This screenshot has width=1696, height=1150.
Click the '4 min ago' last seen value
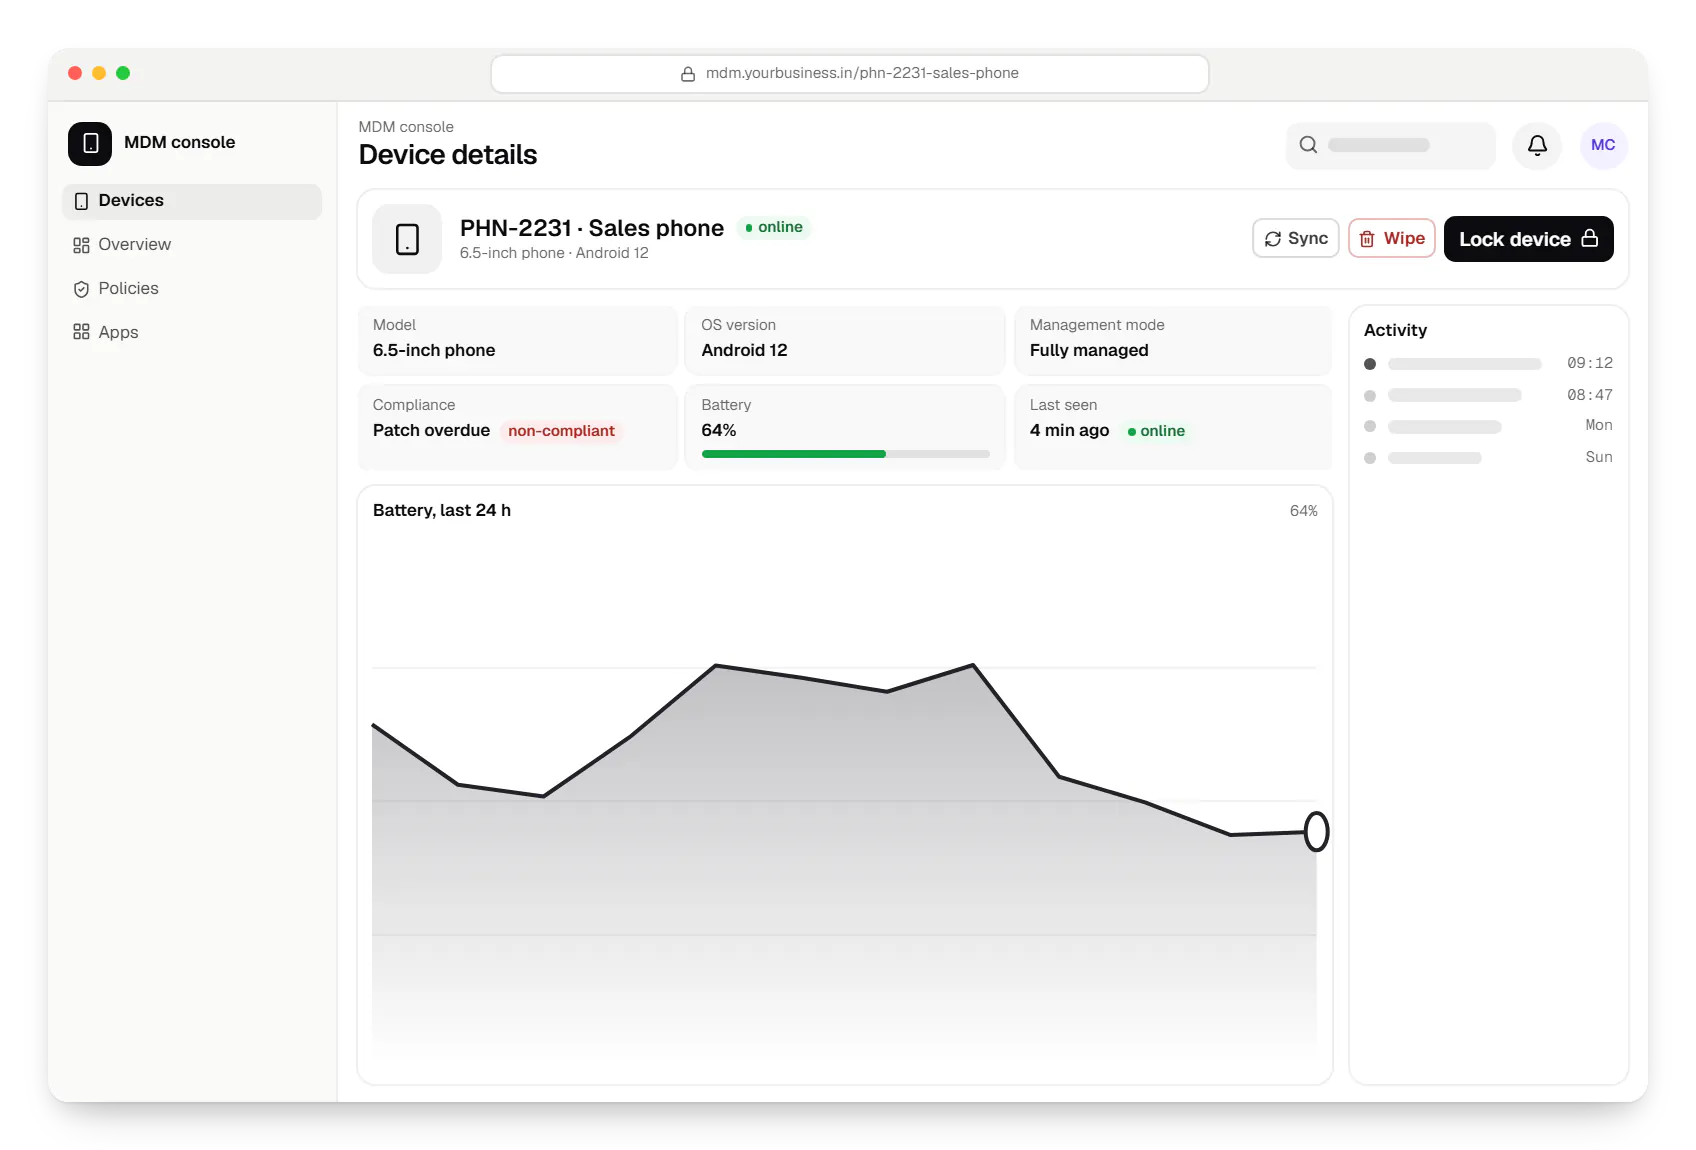tap(1069, 430)
